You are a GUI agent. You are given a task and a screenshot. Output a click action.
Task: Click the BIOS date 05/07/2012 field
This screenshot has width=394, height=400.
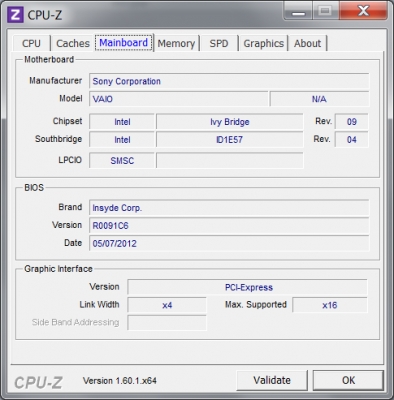229,243
